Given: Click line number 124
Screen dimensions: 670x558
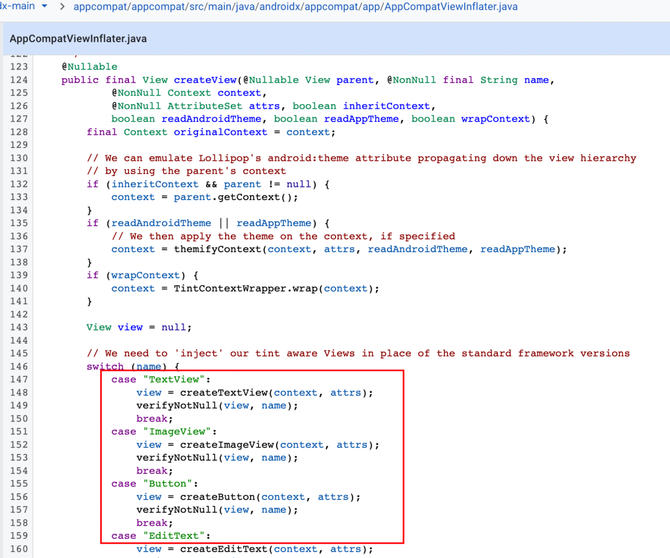Looking at the screenshot, I should tap(19, 80).
